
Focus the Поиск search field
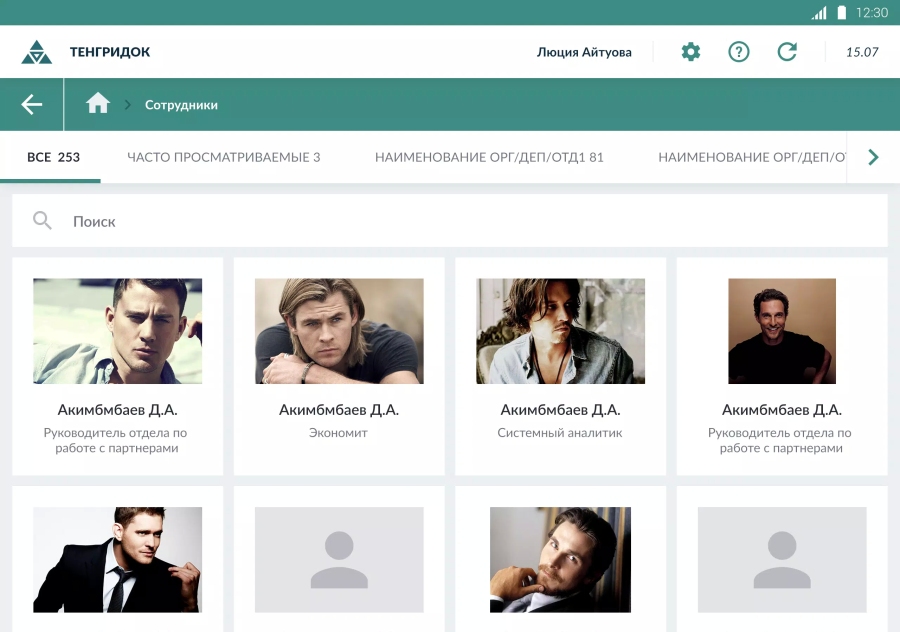(x=450, y=221)
